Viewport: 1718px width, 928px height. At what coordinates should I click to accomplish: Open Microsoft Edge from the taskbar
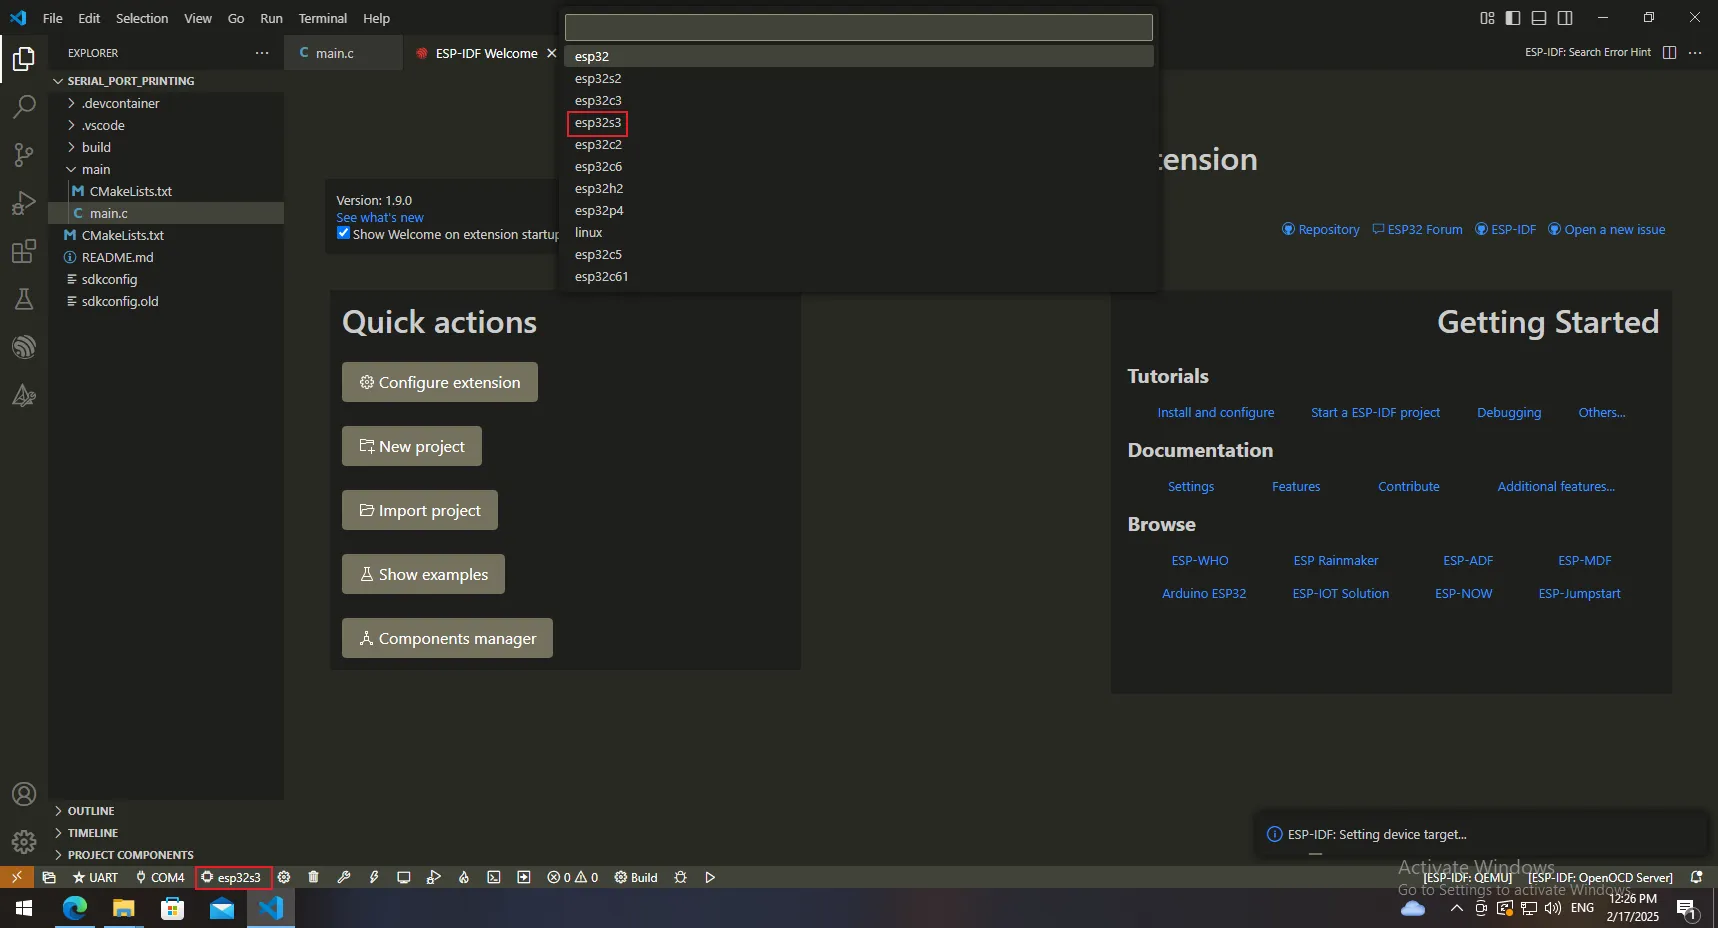[75, 908]
